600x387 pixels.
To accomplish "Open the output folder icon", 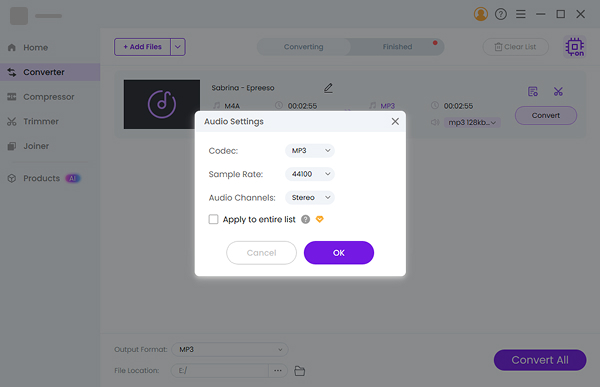I will (x=300, y=371).
